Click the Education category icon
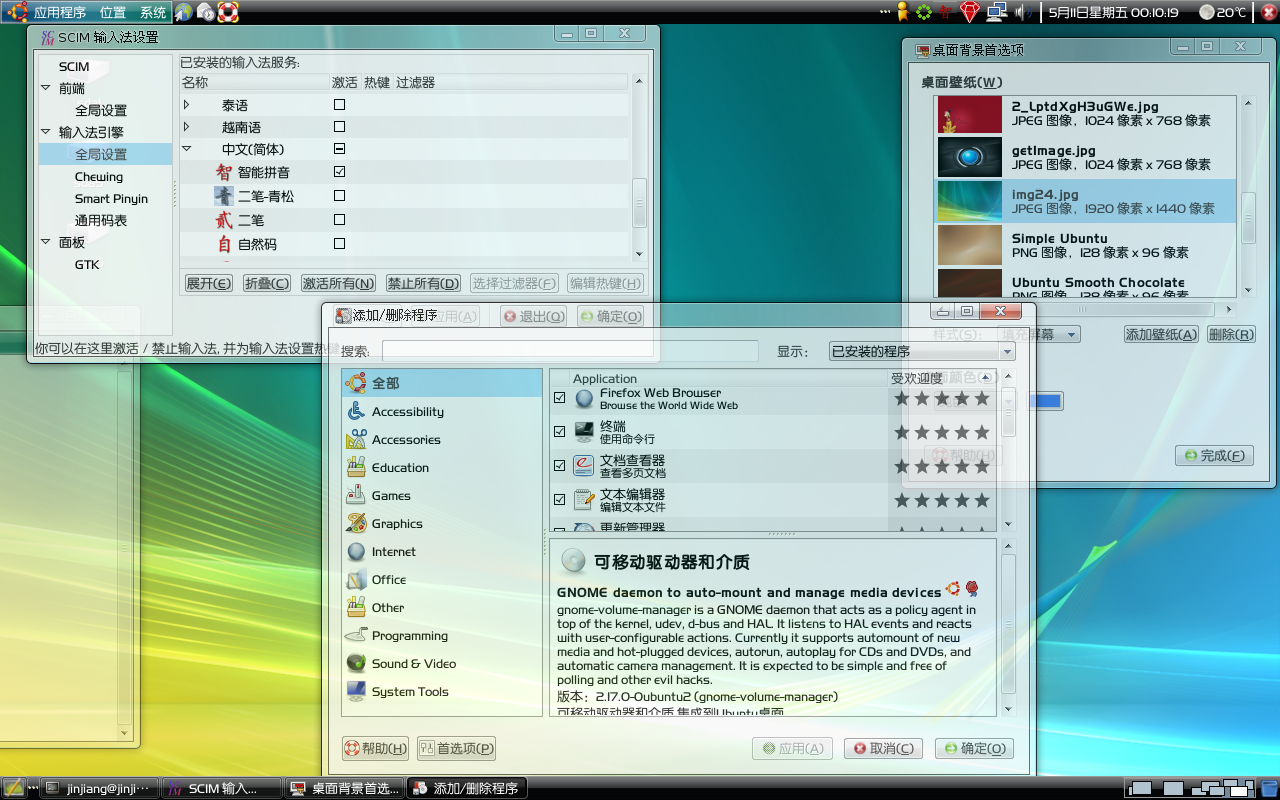Viewport: 1280px width, 800px height. click(356, 467)
